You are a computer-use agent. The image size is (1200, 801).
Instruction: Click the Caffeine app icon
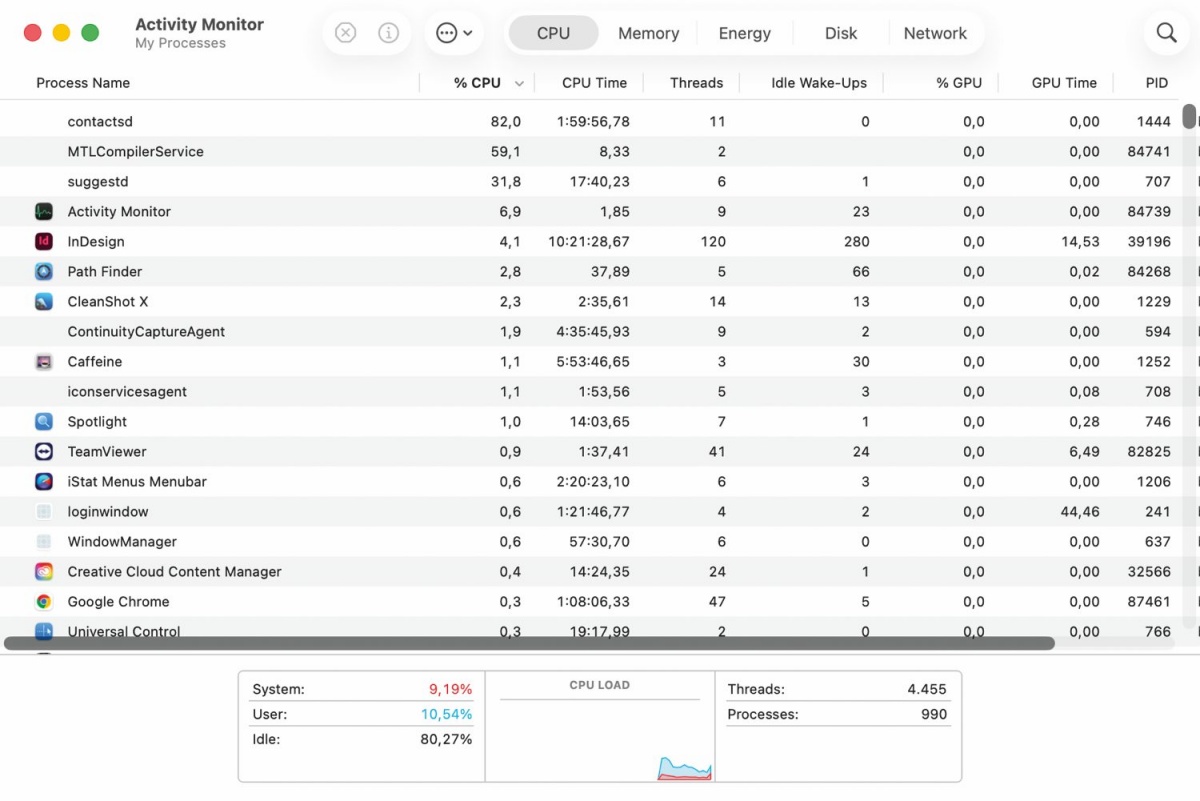[44, 361]
